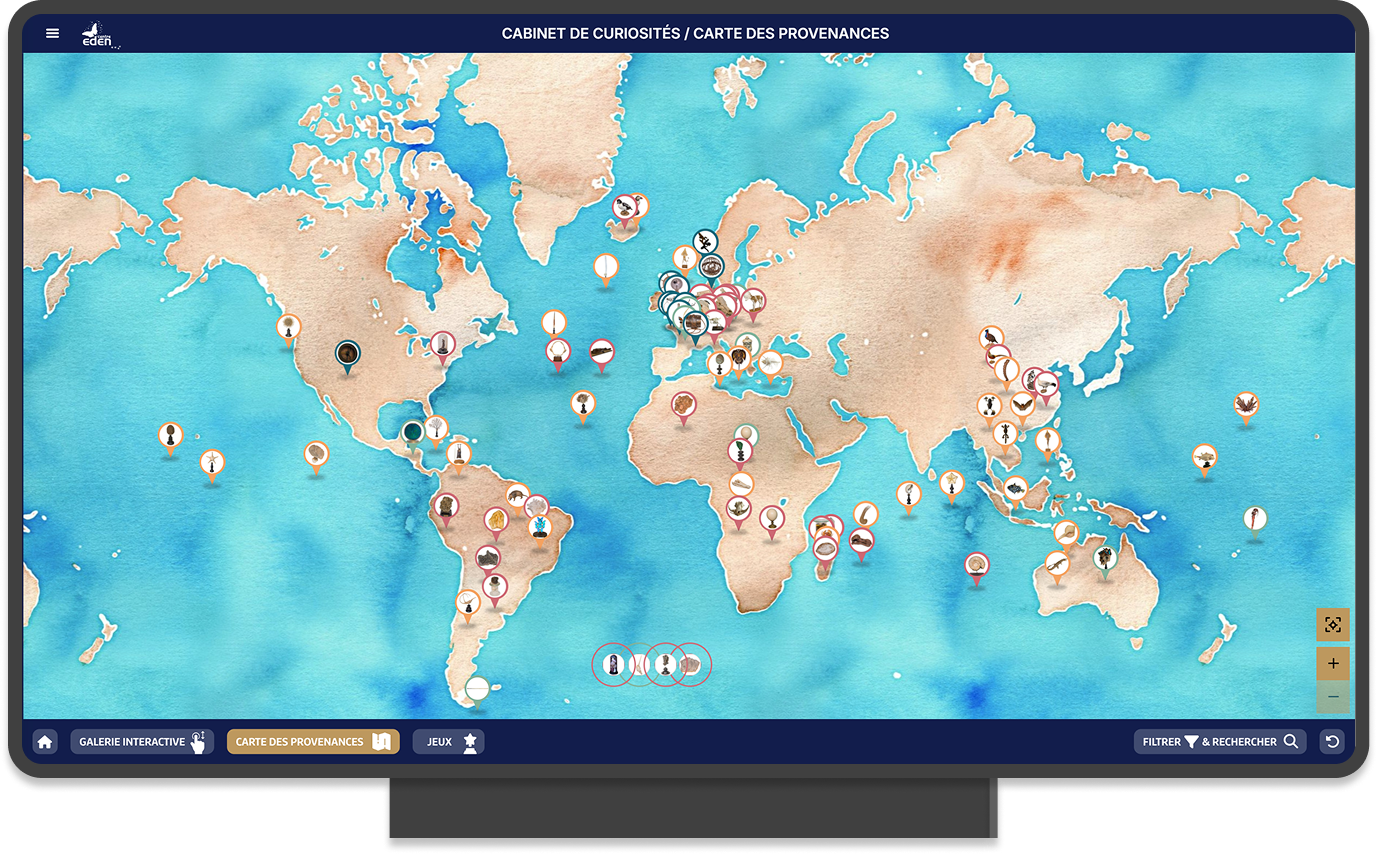
Task: Click the recenter map view icon
Action: point(1332,625)
